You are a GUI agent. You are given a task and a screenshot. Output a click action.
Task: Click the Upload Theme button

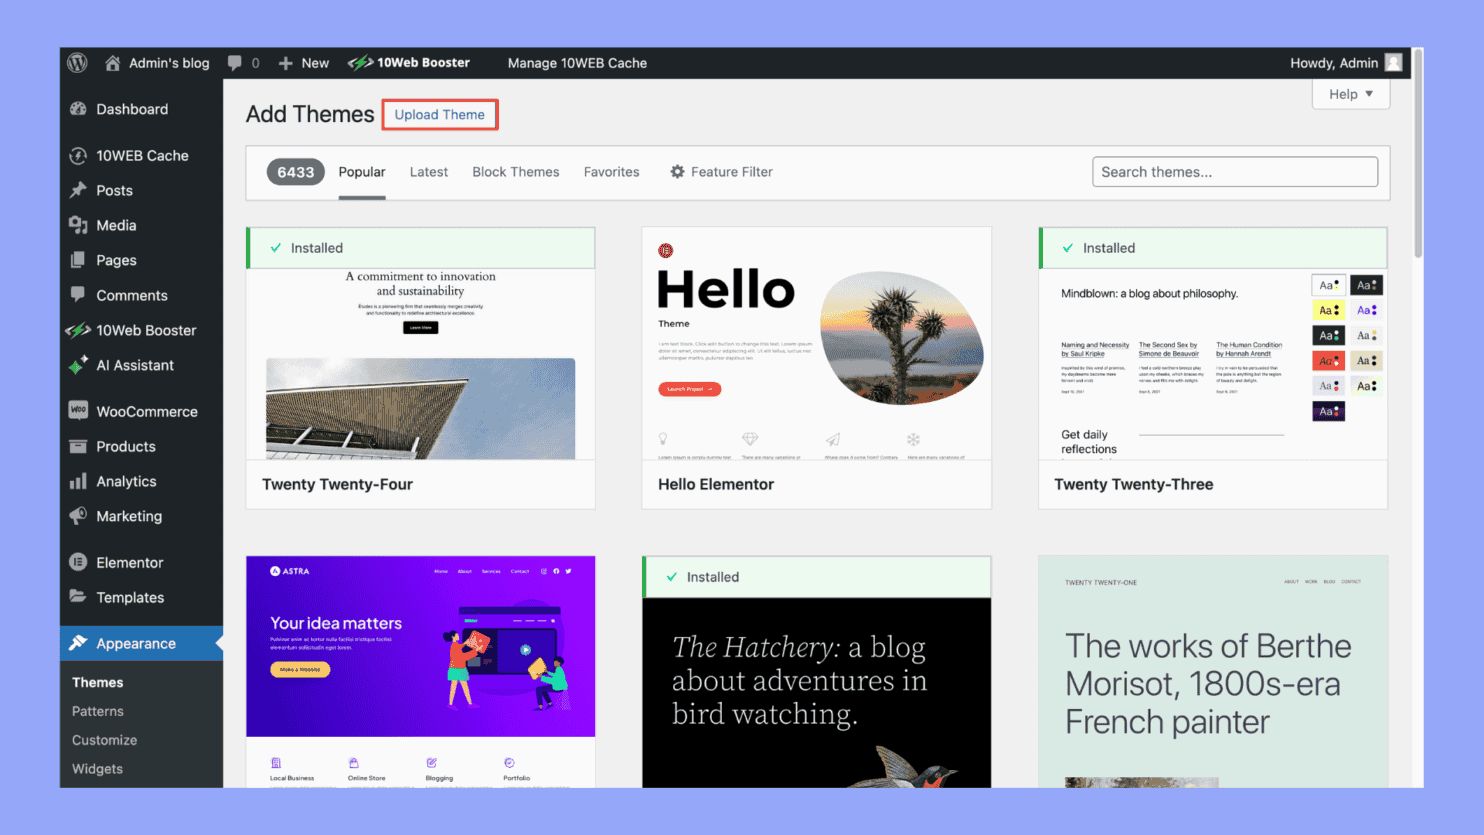(x=440, y=115)
